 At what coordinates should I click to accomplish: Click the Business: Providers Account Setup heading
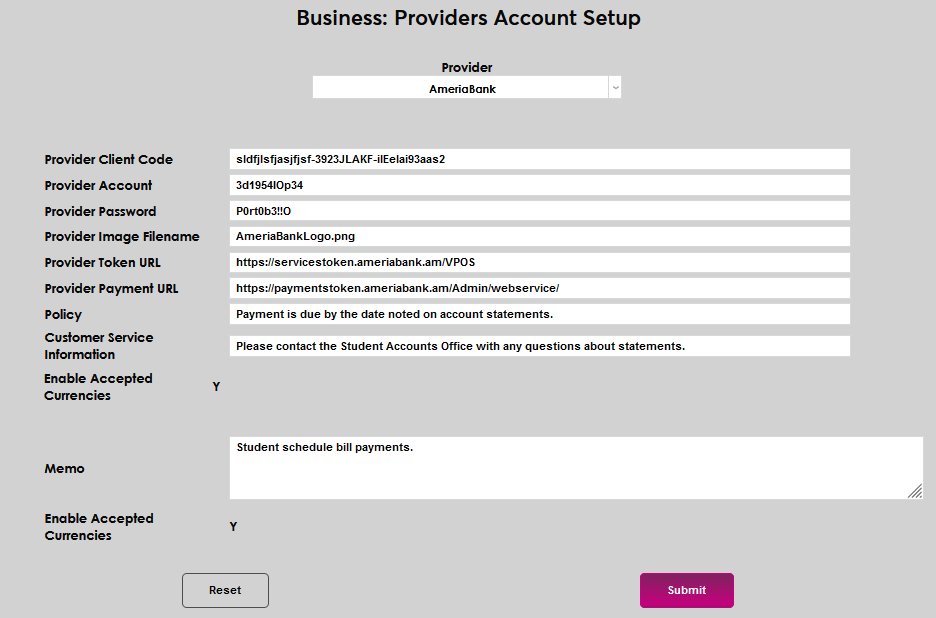coord(468,18)
